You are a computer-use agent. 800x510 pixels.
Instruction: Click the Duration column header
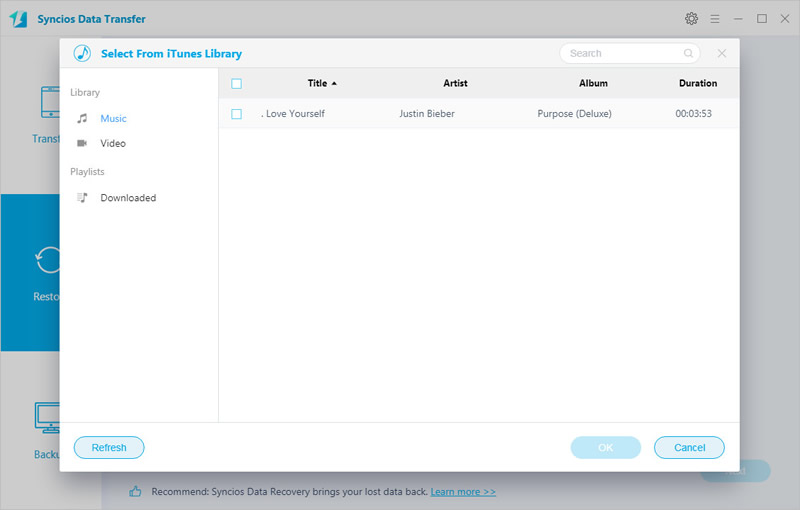[x=697, y=83]
